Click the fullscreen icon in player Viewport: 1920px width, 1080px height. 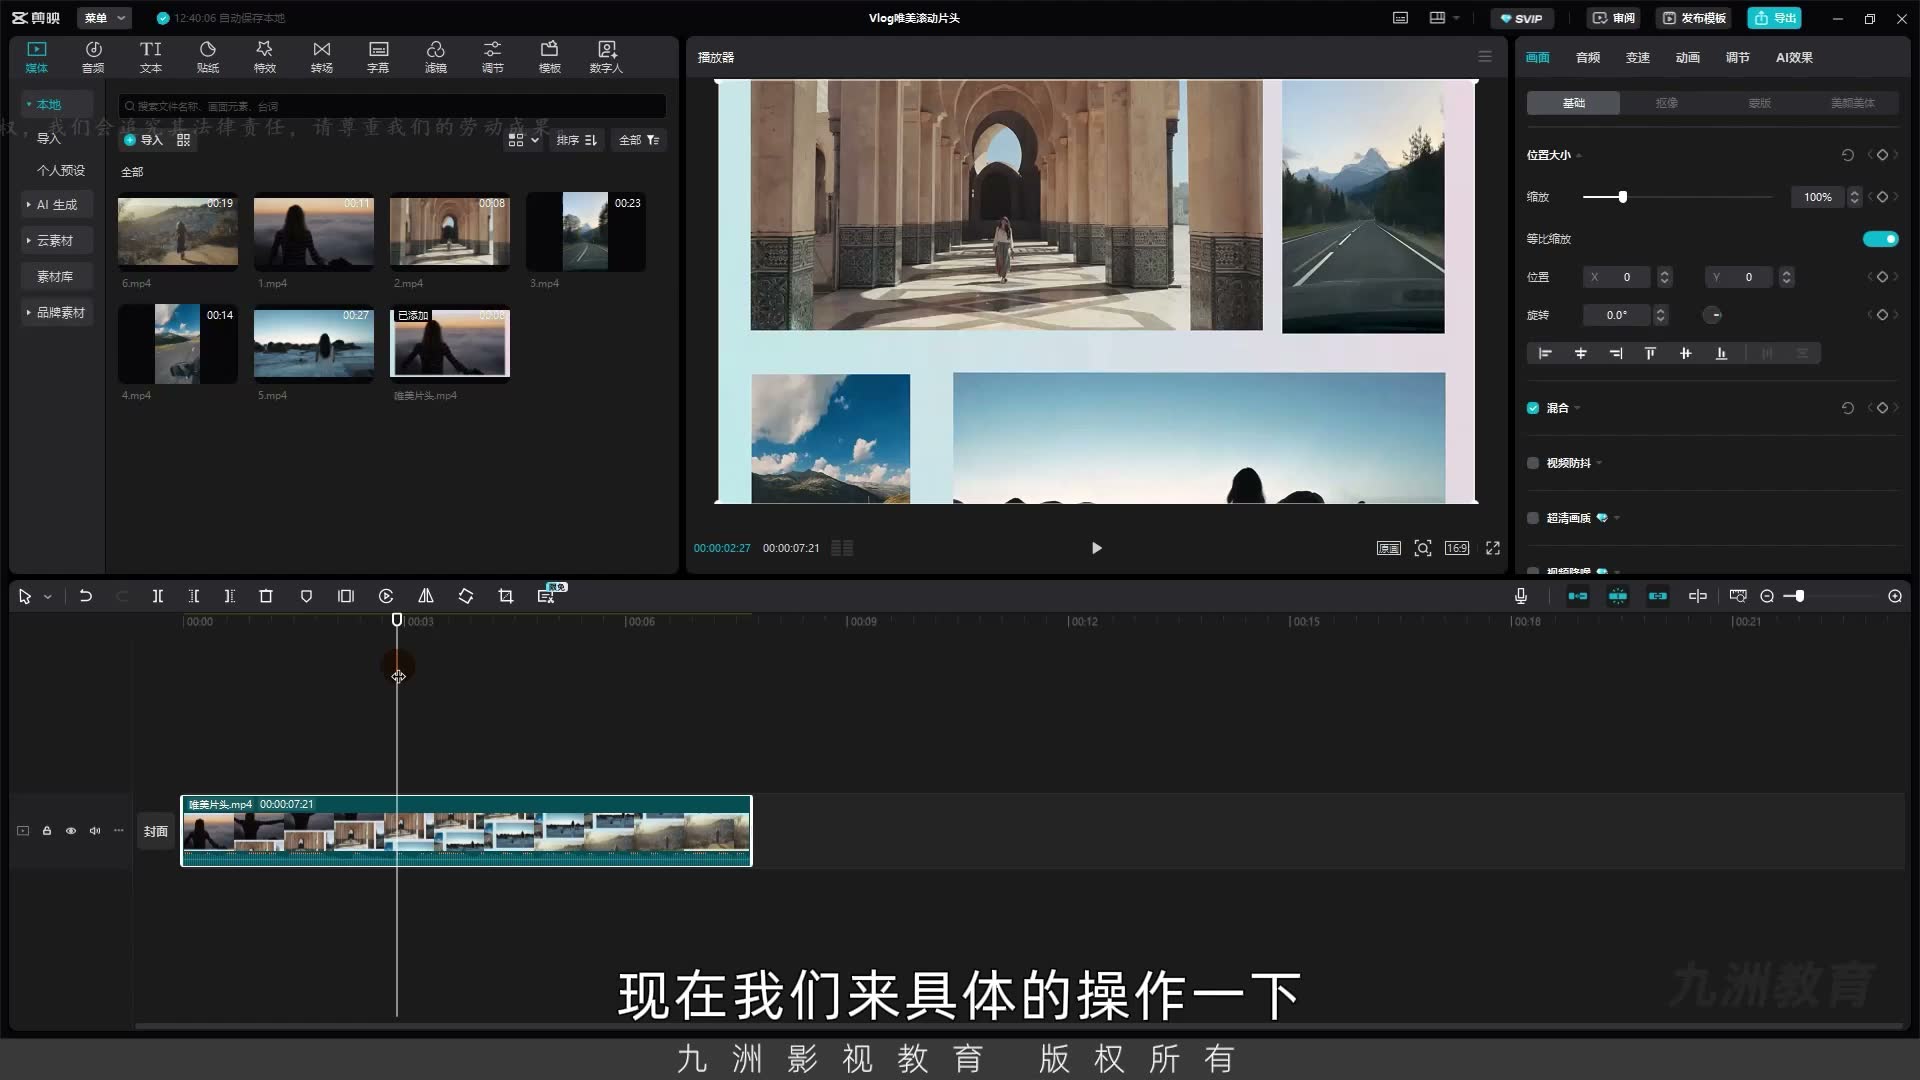(x=1493, y=548)
